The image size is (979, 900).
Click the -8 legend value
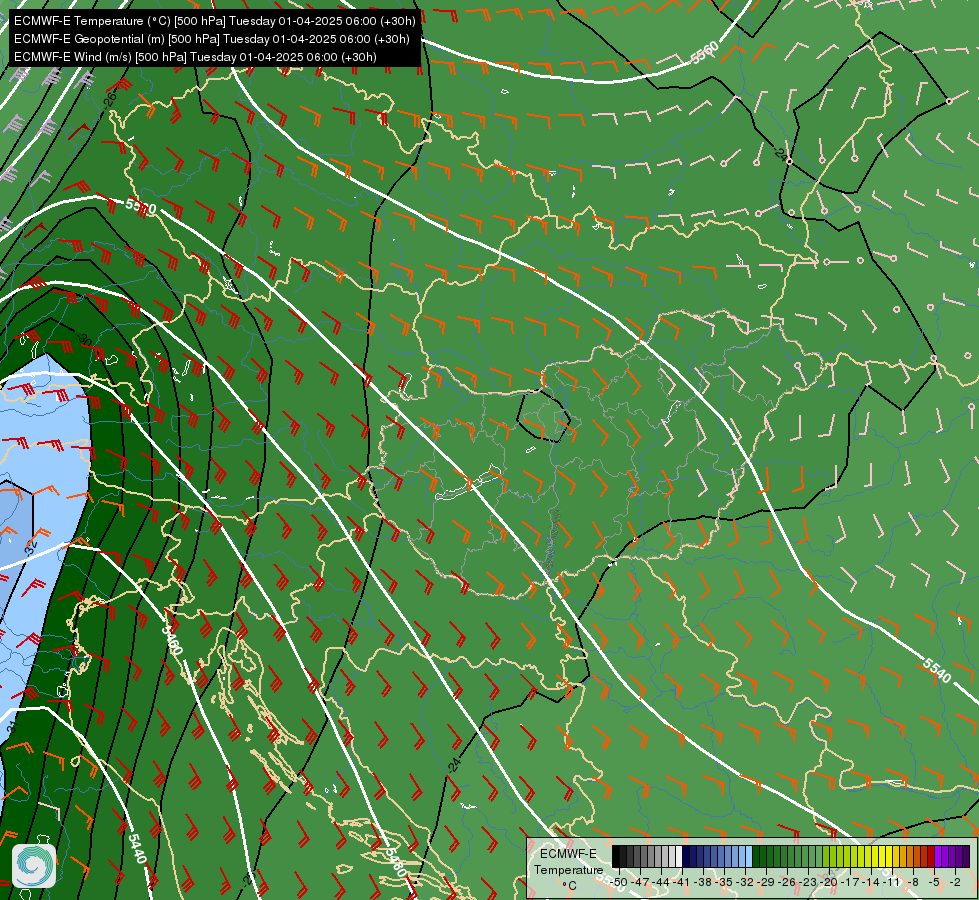coord(913,882)
